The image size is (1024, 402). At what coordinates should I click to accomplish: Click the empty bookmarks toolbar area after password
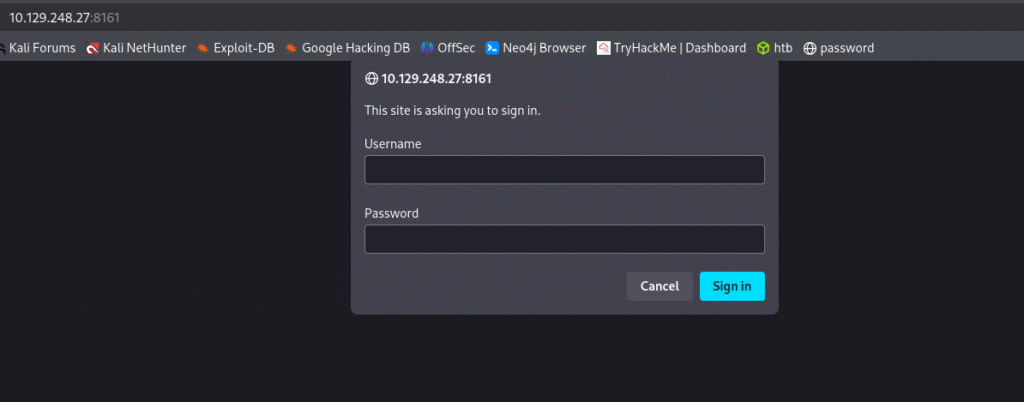pyautogui.click(x=947, y=48)
